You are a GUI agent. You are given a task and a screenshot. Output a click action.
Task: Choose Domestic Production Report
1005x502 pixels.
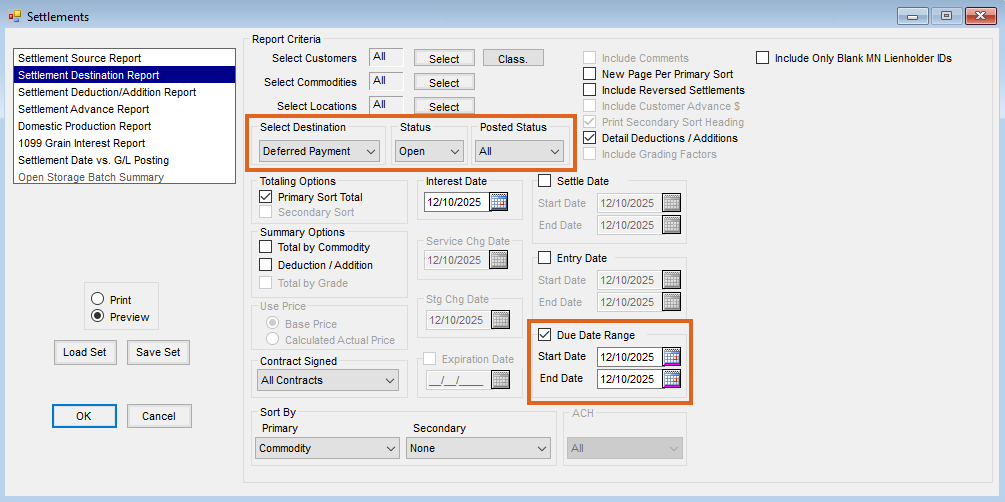click(124, 126)
